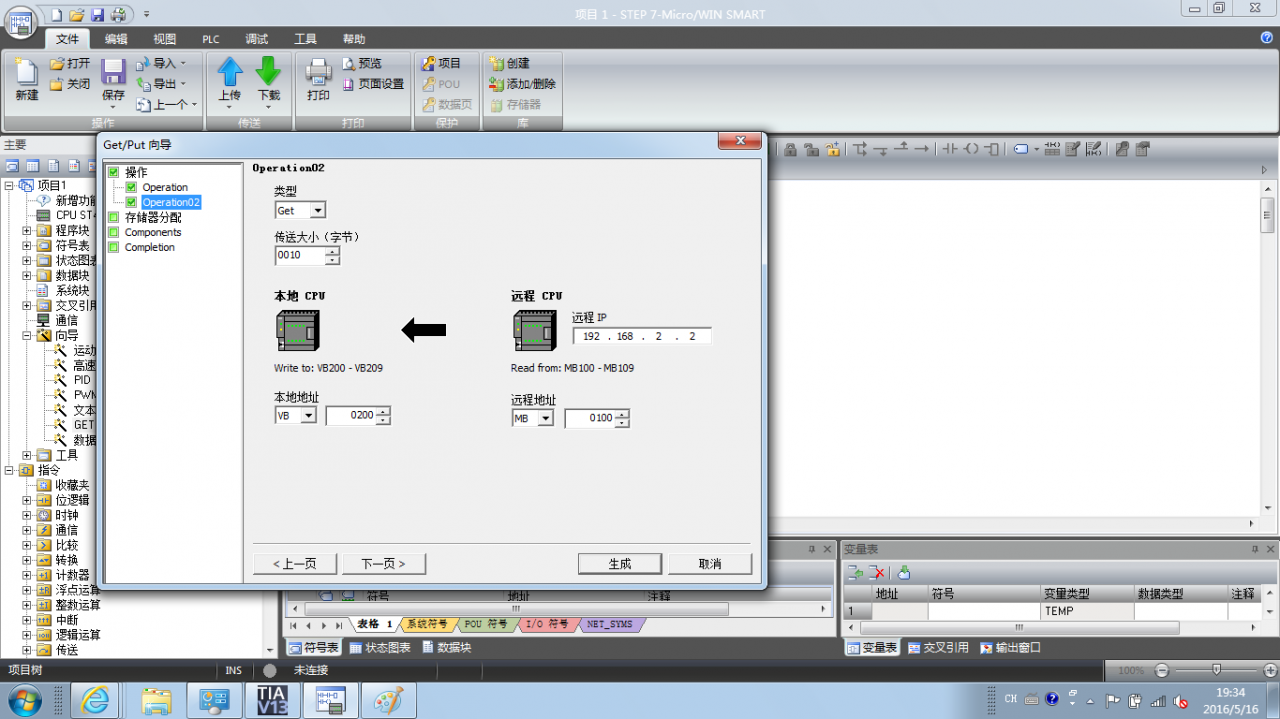Image resolution: width=1280 pixels, height=719 pixels.
Task: Switch to 系统符号 table tab
Action: (x=427, y=624)
